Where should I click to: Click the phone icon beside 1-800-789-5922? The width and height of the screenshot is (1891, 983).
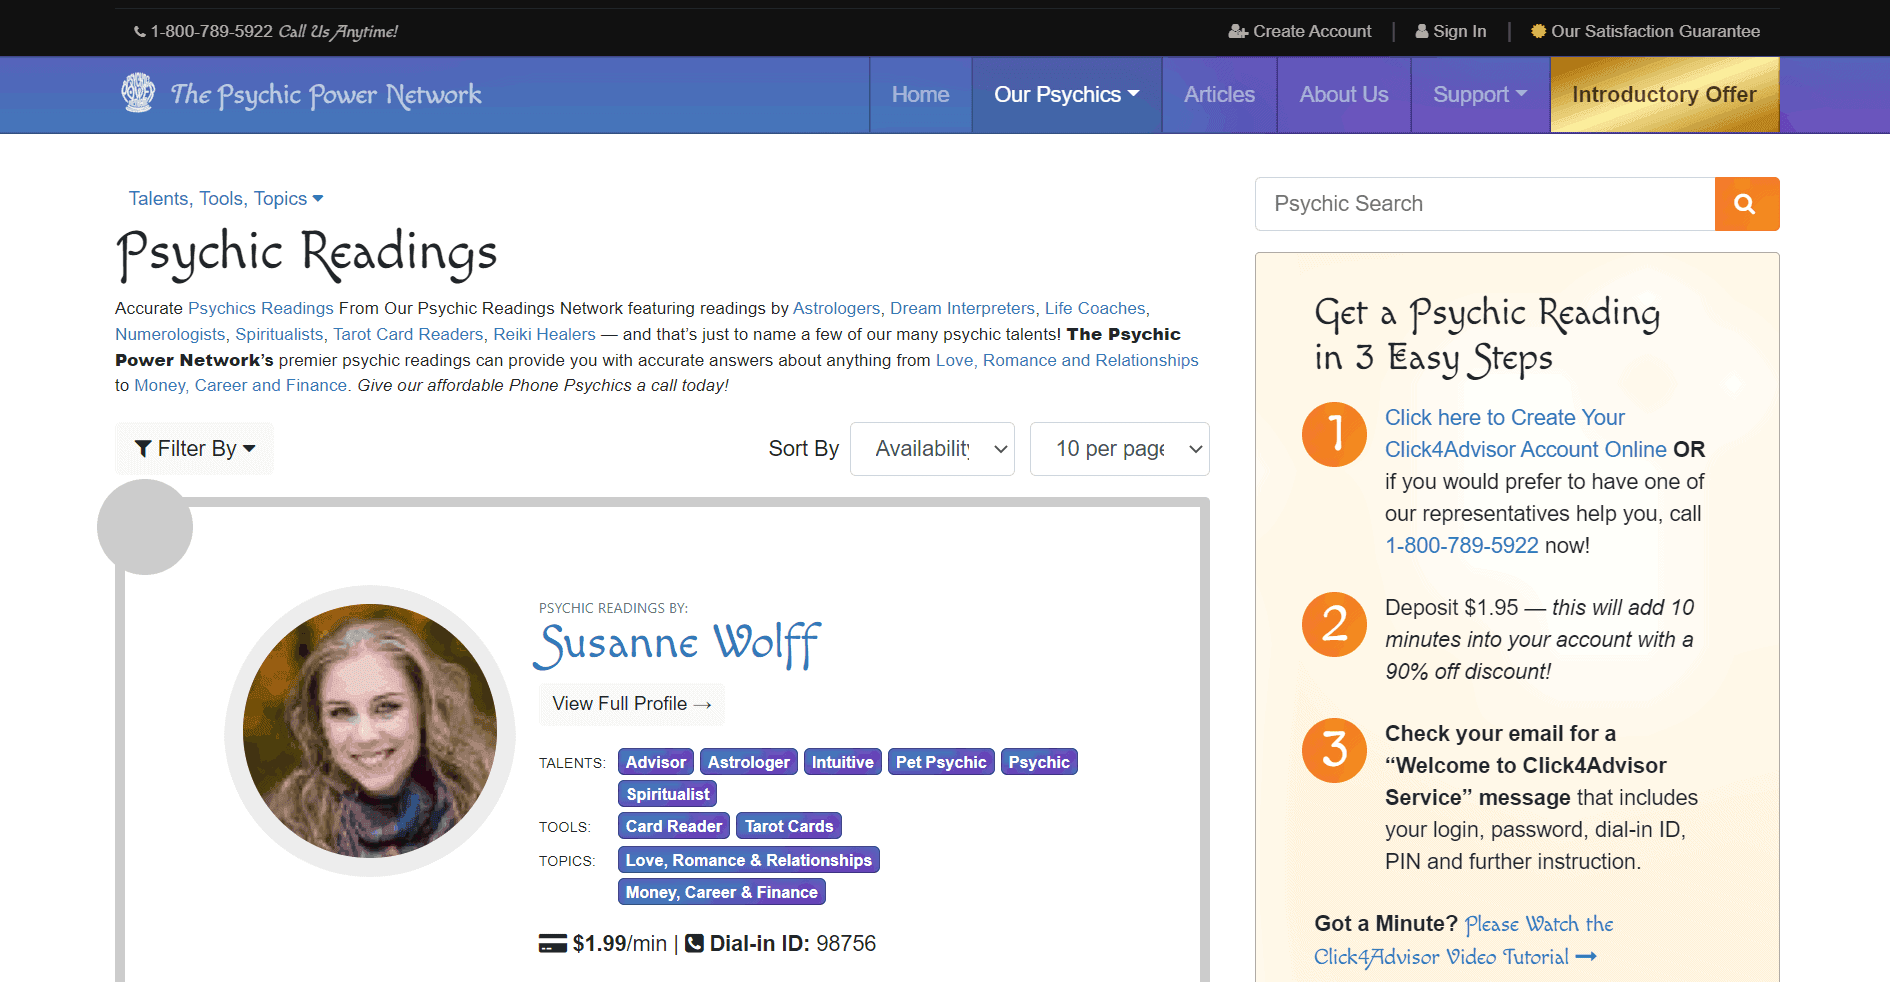point(140,32)
